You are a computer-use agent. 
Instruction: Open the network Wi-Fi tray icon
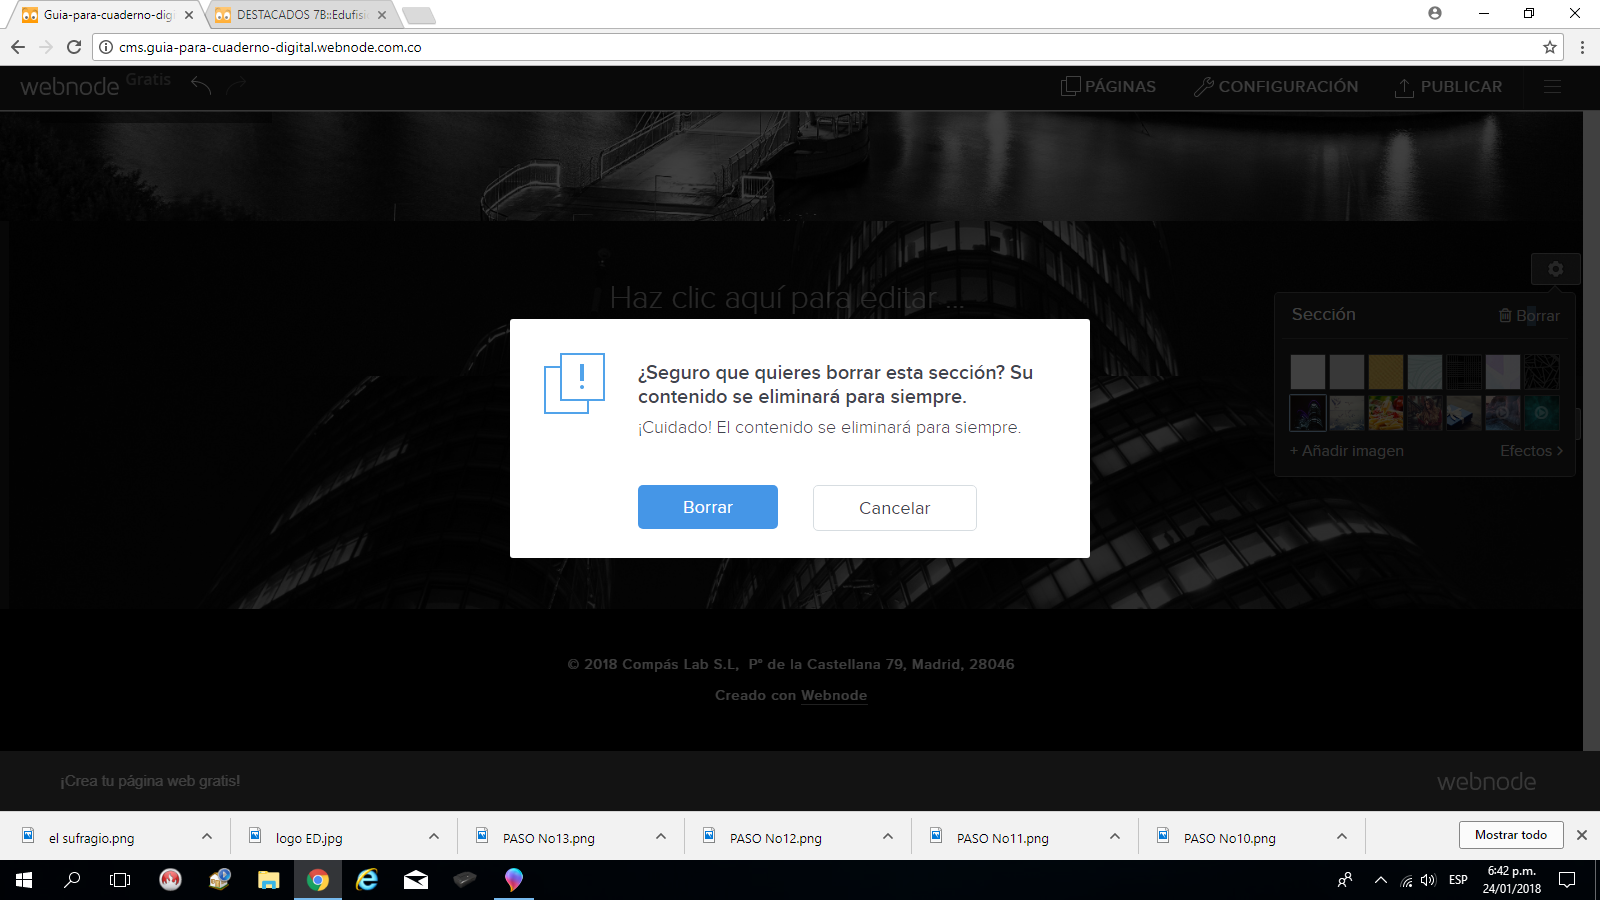pos(1406,880)
